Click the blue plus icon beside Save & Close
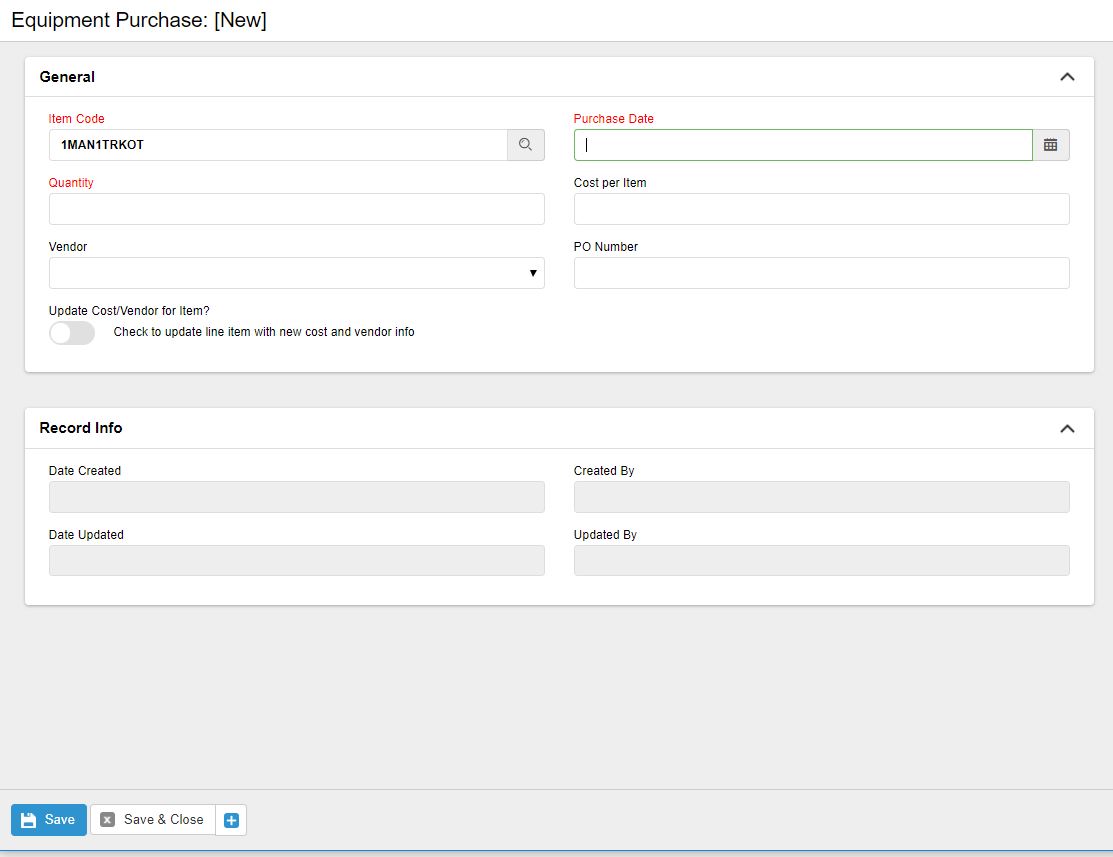This screenshot has height=857, width=1113. (231, 820)
